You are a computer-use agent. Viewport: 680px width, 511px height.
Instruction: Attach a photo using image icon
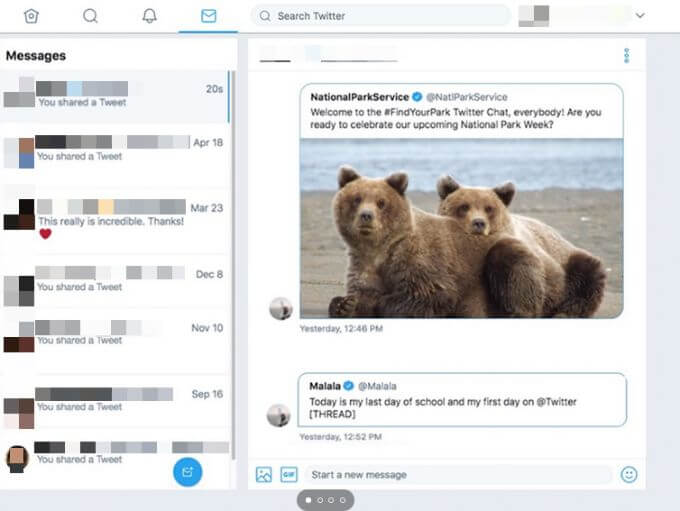(264, 475)
